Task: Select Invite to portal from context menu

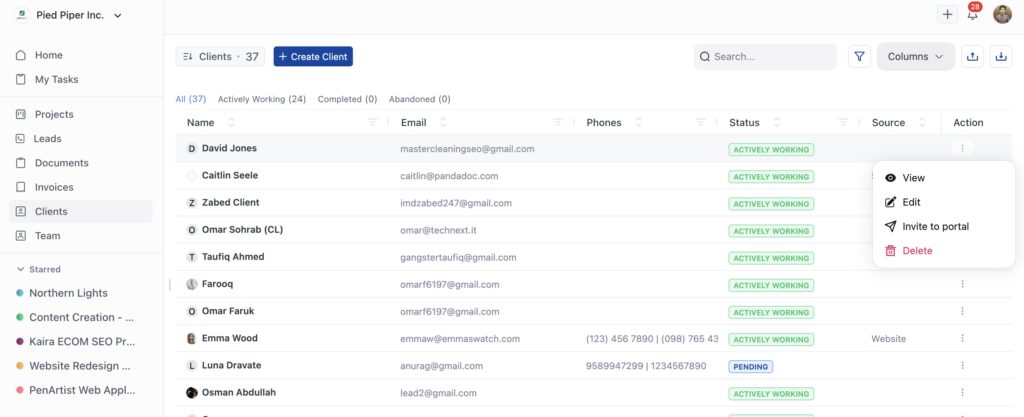Action: point(935,226)
